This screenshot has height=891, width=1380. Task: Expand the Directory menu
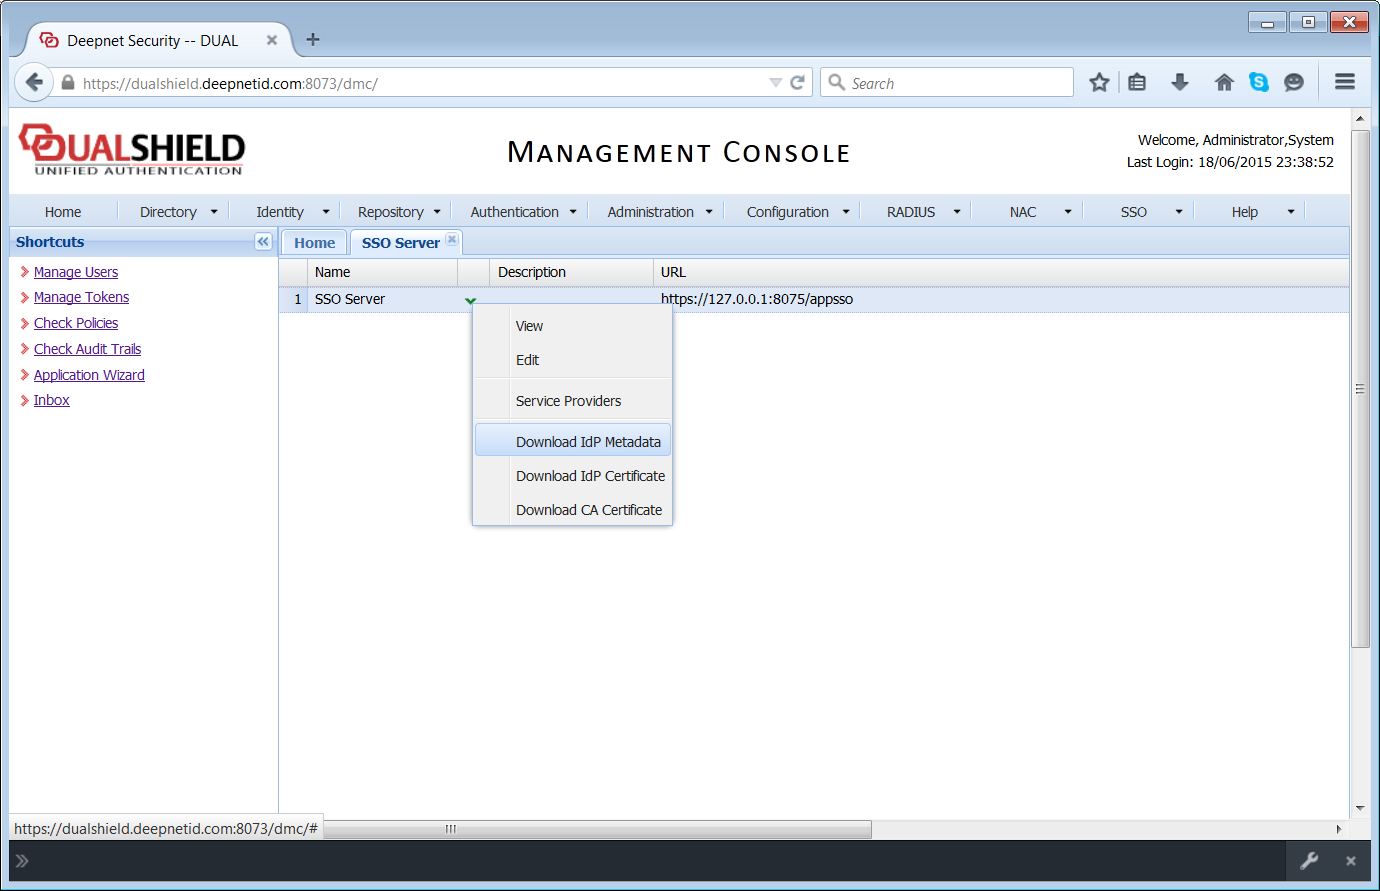click(x=178, y=212)
